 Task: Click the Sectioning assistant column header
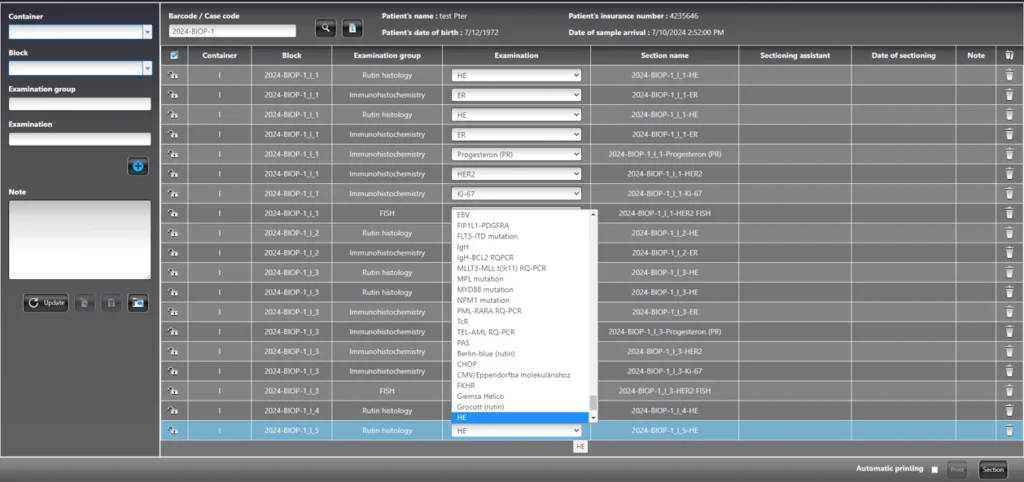pos(795,56)
